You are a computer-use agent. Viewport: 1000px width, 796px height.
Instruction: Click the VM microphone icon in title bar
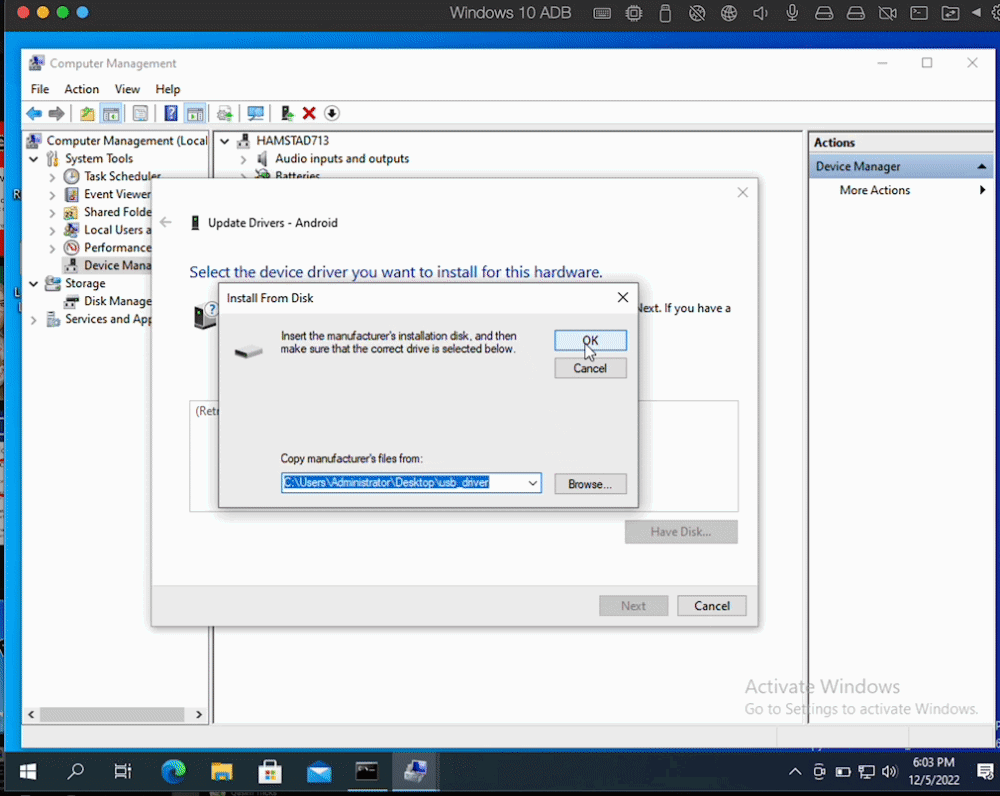point(791,13)
